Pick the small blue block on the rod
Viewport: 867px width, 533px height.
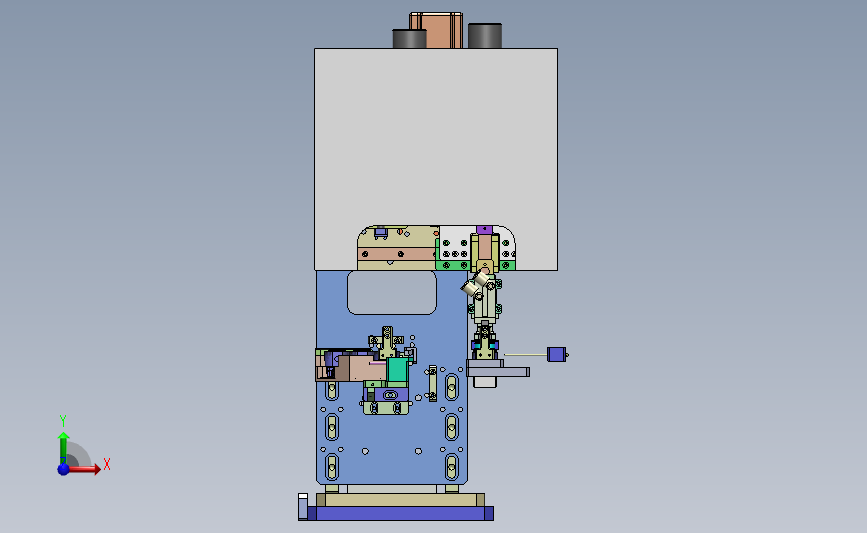(556, 354)
